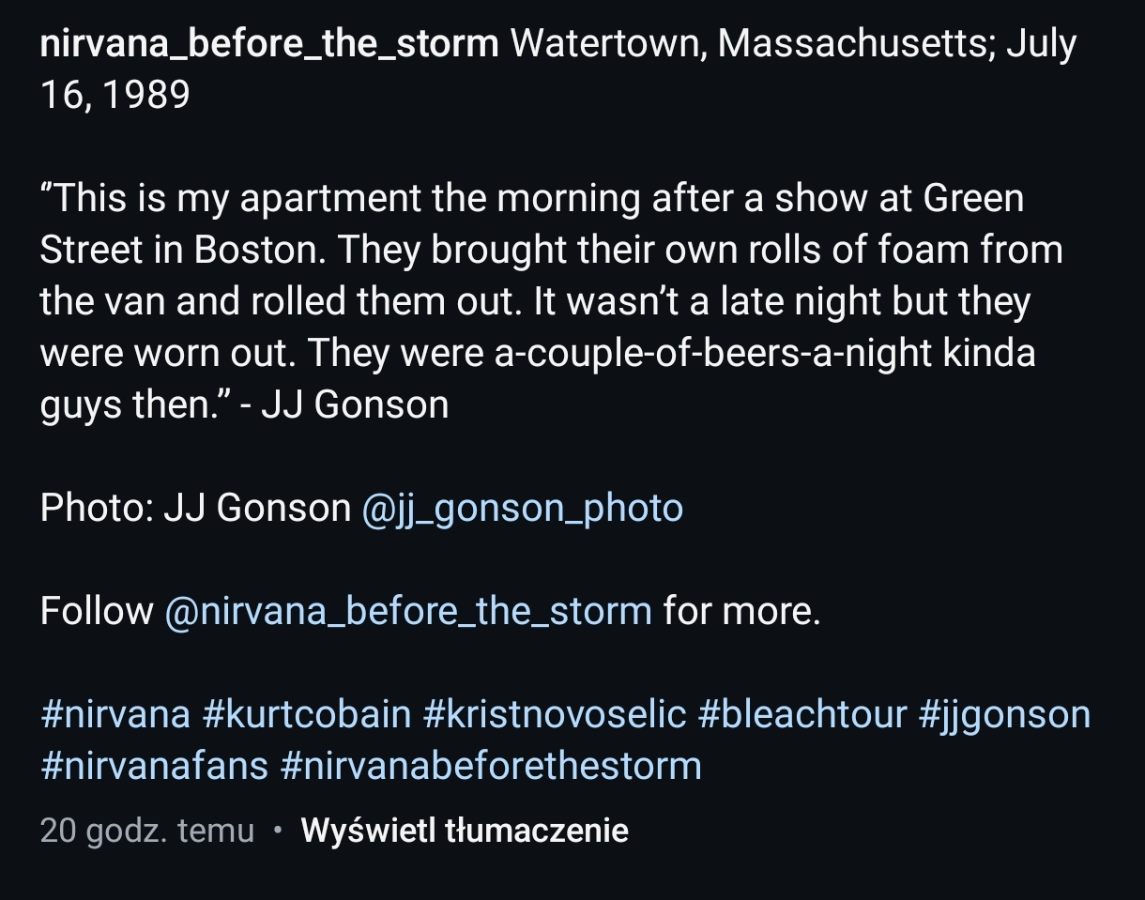The width and height of the screenshot is (1145, 900).
Task: Open the #jjgonson hashtag
Action: [x=1004, y=715]
